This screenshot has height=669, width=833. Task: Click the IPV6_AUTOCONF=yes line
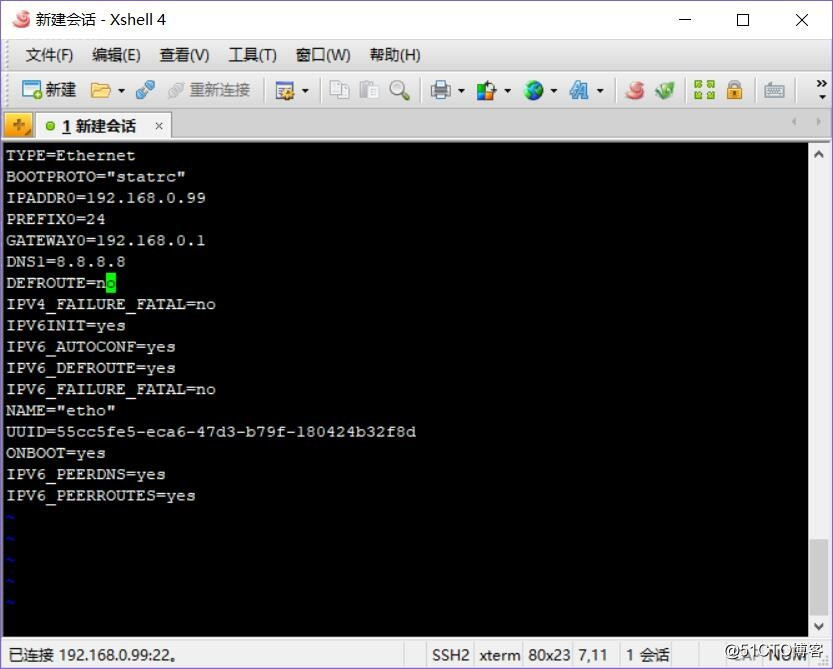pyautogui.click(x=91, y=347)
